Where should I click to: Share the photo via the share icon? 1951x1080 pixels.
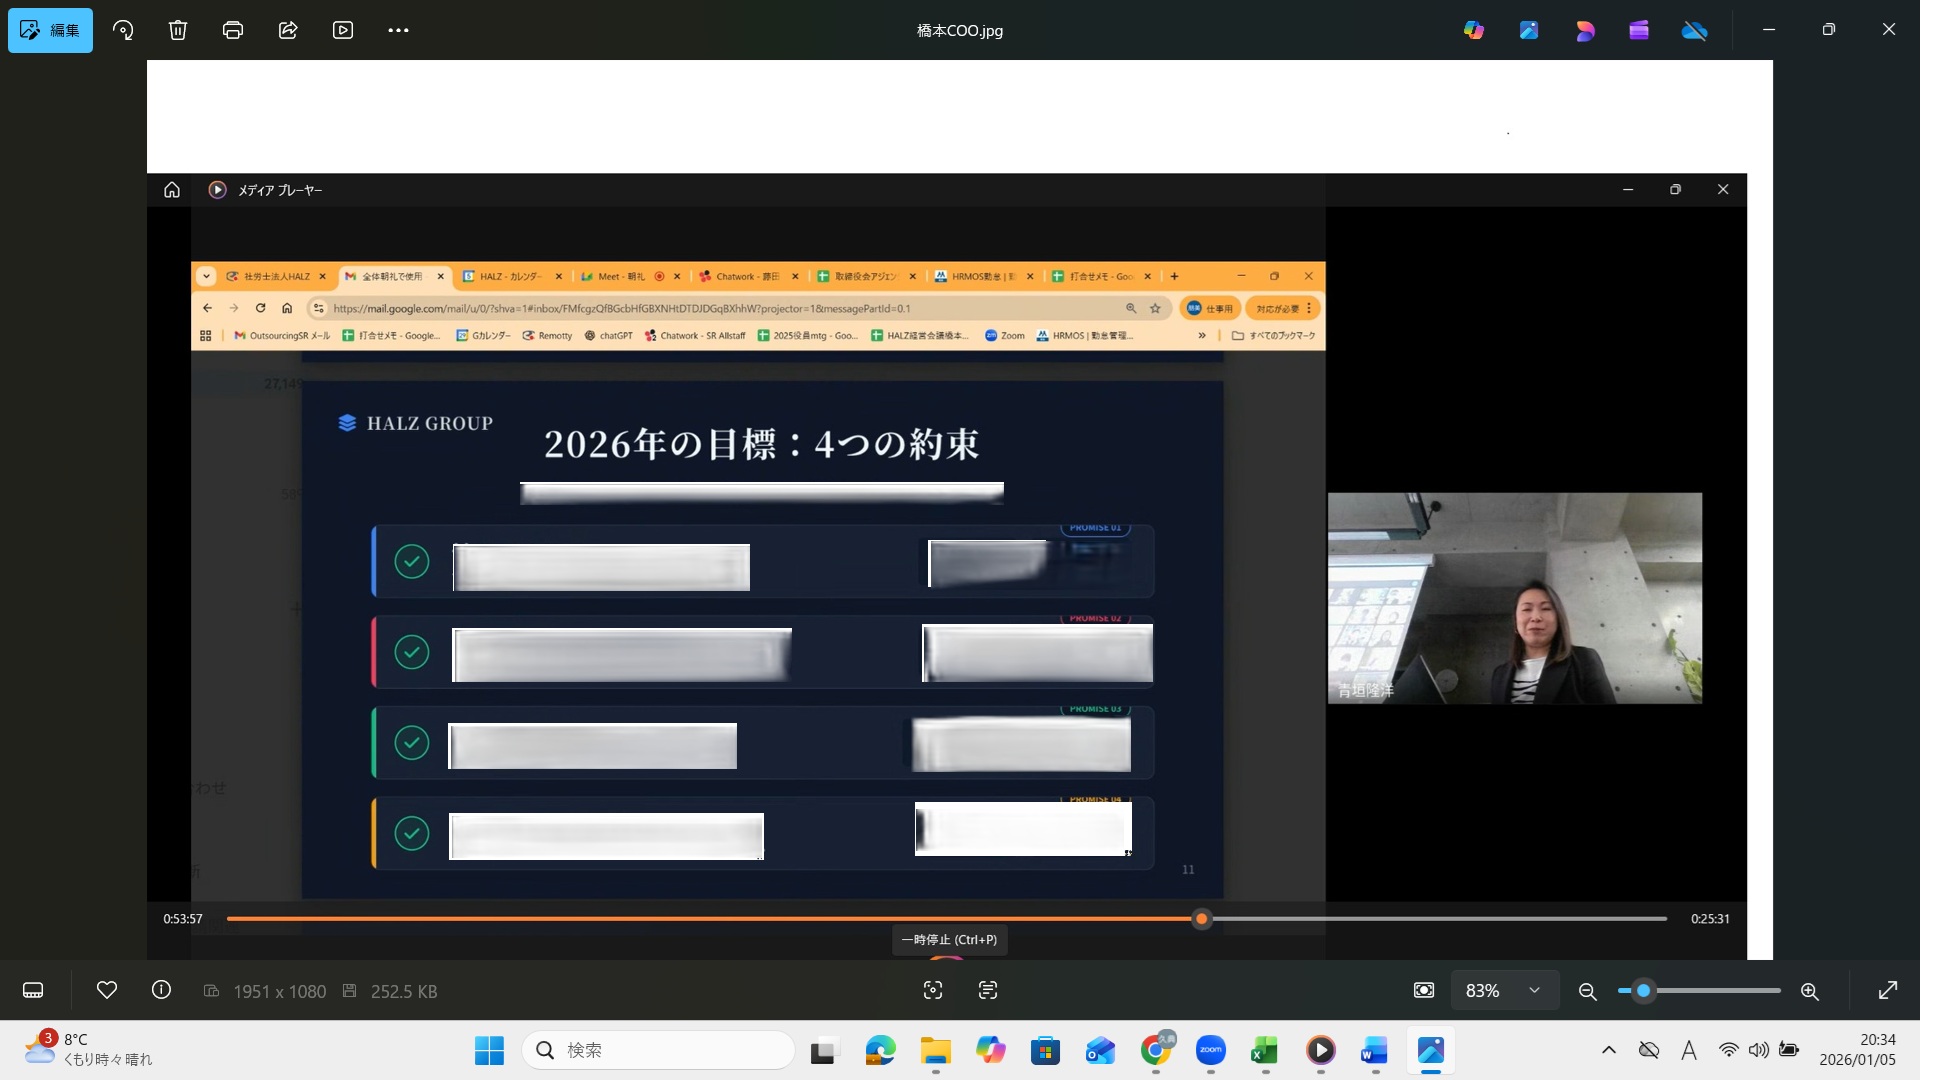(288, 30)
